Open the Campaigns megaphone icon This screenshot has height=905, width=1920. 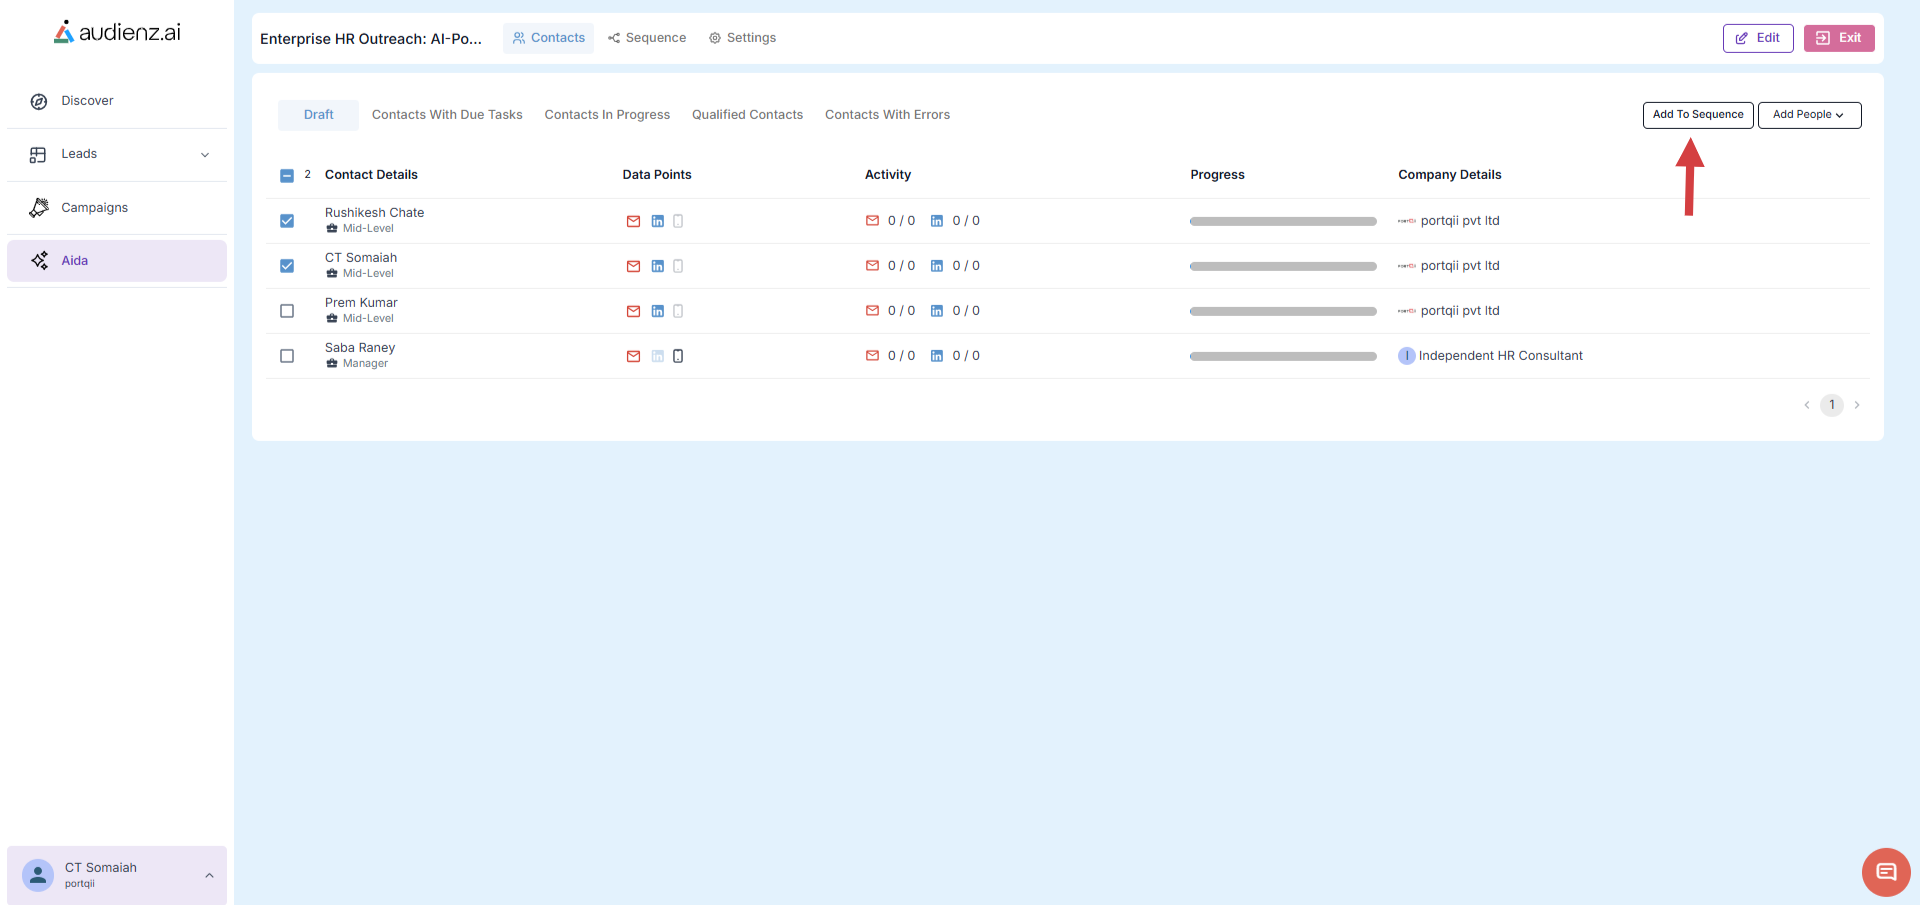pyautogui.click(x=39, y=208)
